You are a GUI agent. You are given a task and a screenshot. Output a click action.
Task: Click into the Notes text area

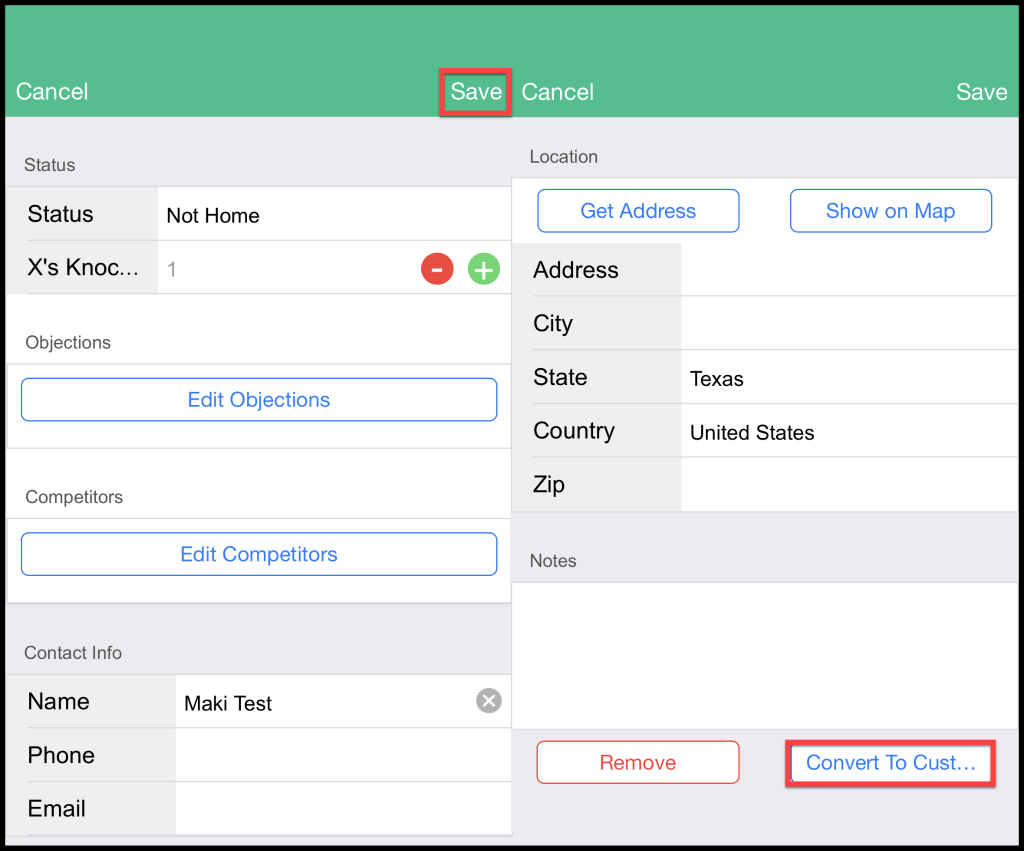(x=765, y=655)
